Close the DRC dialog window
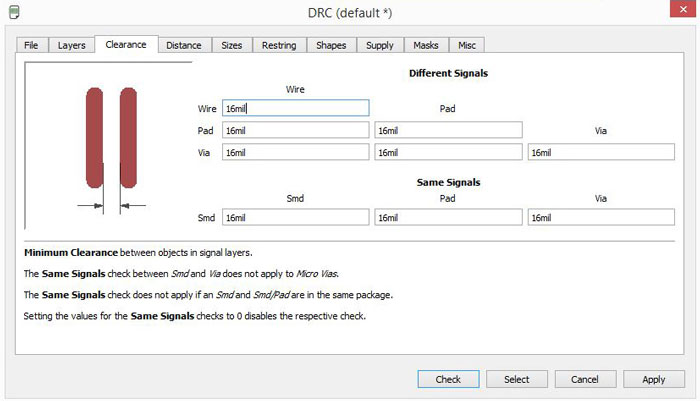 (x=683, y=9)
